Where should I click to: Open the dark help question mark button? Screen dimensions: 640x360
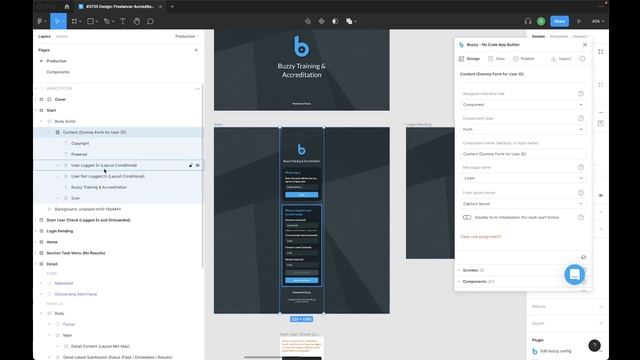point(594,346)
